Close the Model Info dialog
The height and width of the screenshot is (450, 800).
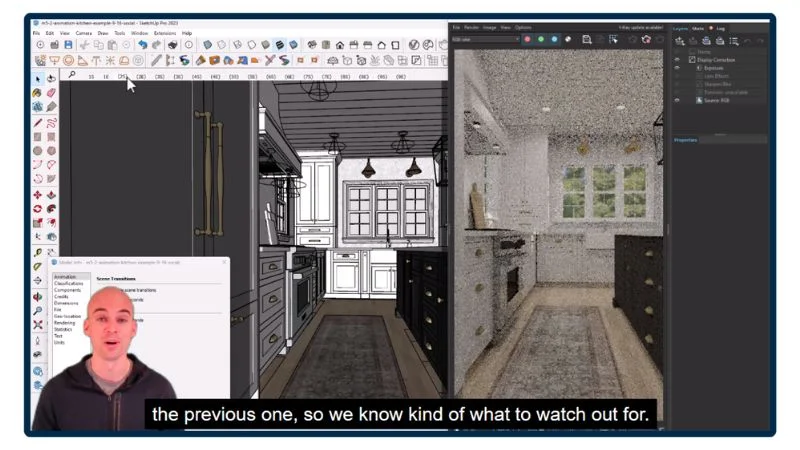tap(224, 262)
